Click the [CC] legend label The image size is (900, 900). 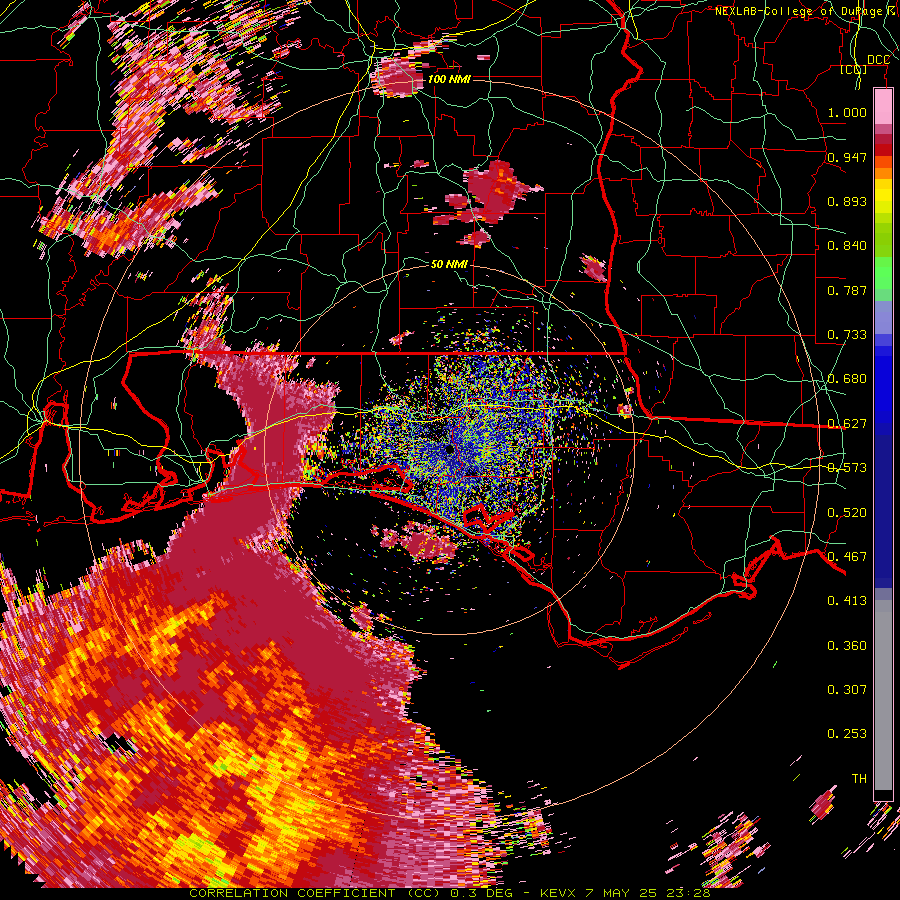click(x=854, y=70)
